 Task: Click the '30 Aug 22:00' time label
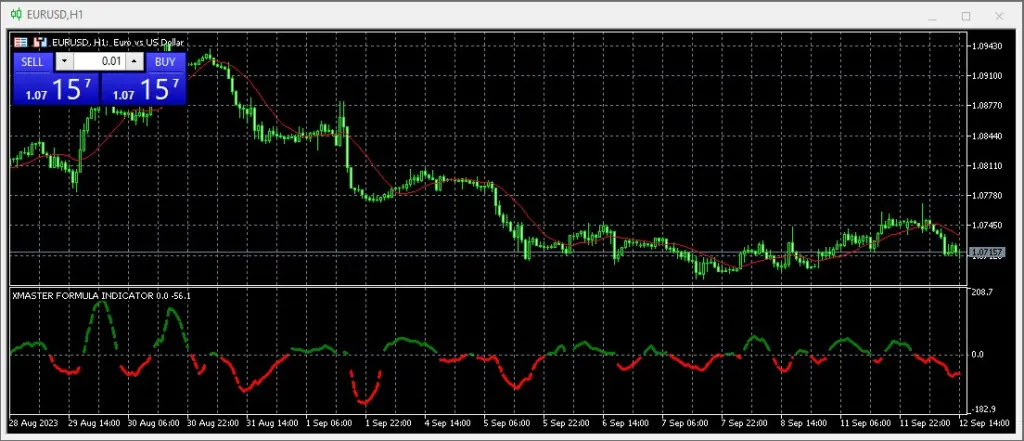coord(213,423)
